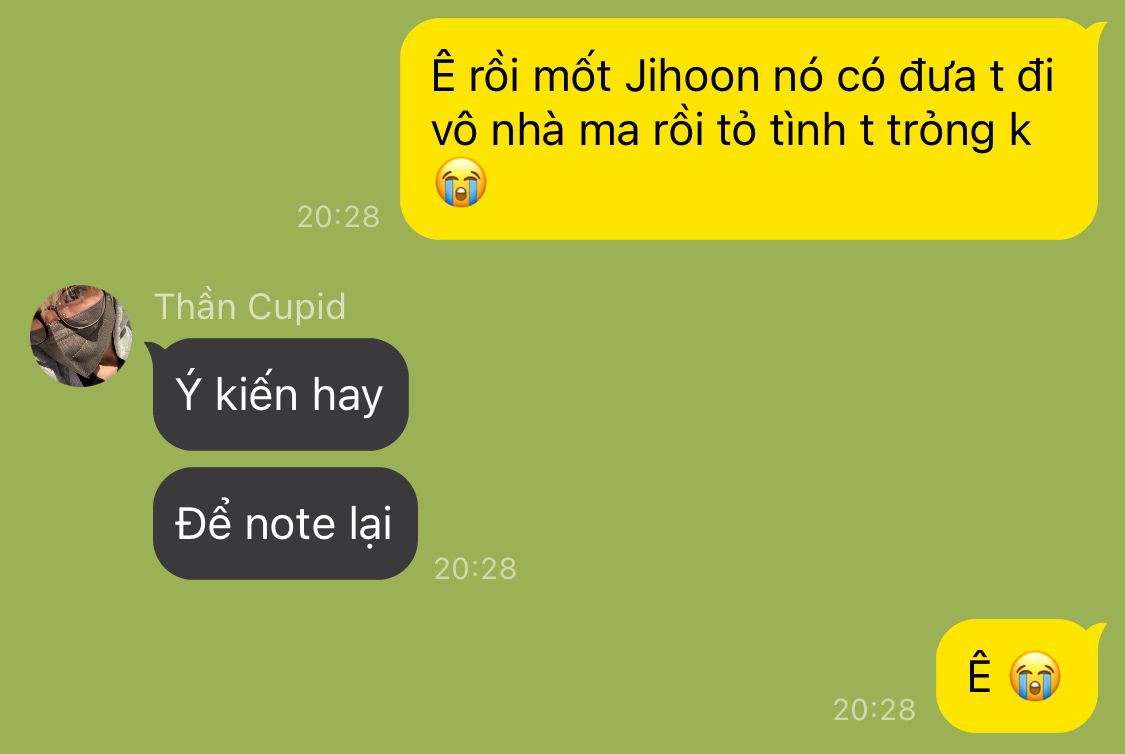Tap the sender name Thần Cupid

coord(250,307)
